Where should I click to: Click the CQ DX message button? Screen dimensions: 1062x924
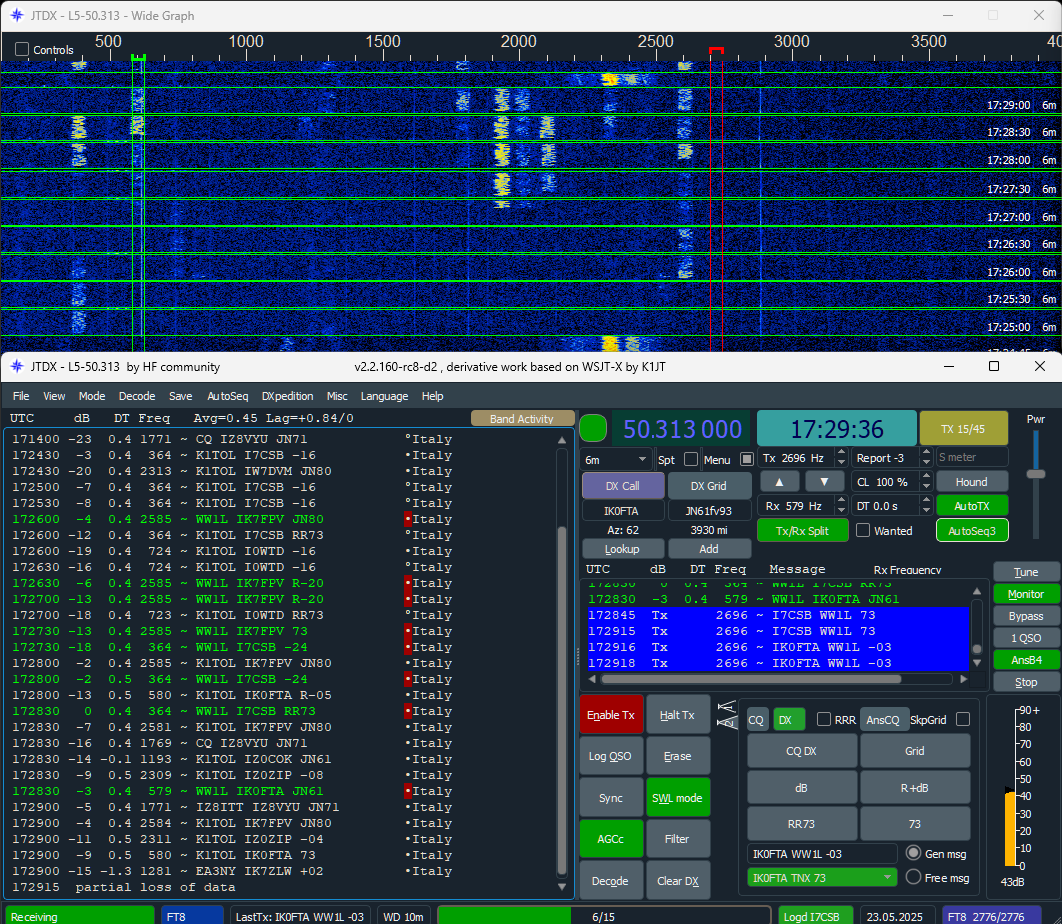pos(801,751)
